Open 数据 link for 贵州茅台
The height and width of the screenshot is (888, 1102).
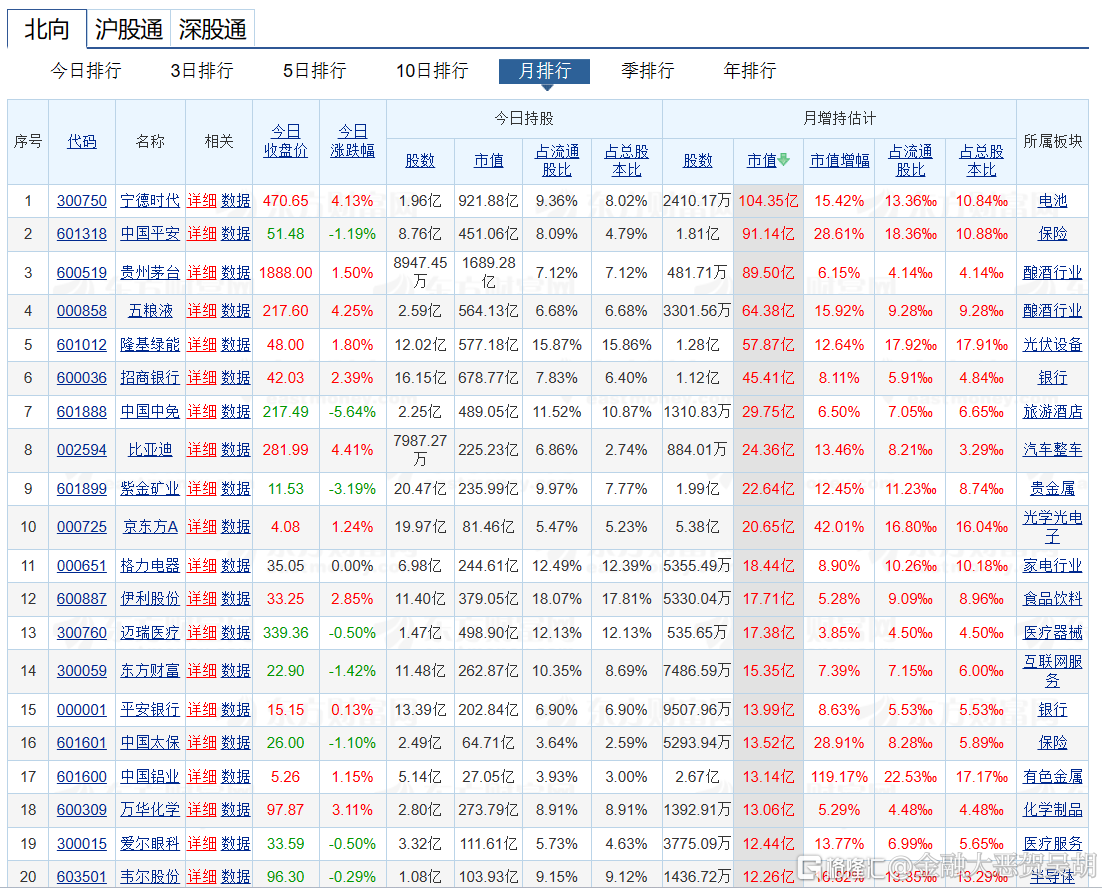click(x=235, y=273)
